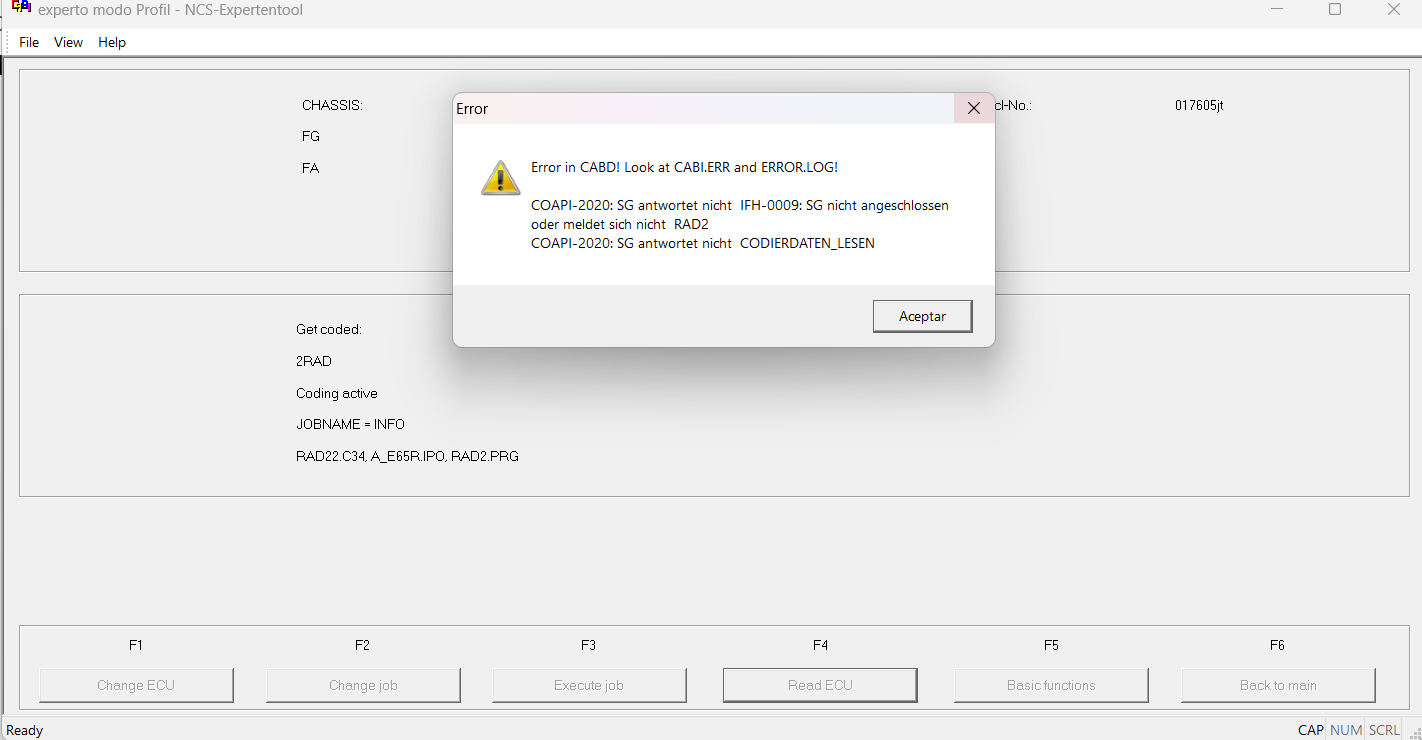Close the NCS-Expertentool main window

[1393, 9]
